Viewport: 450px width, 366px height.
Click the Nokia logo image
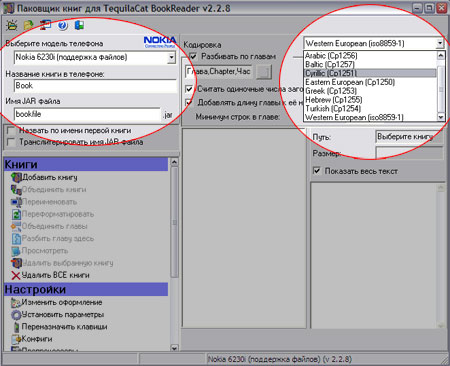160,42
